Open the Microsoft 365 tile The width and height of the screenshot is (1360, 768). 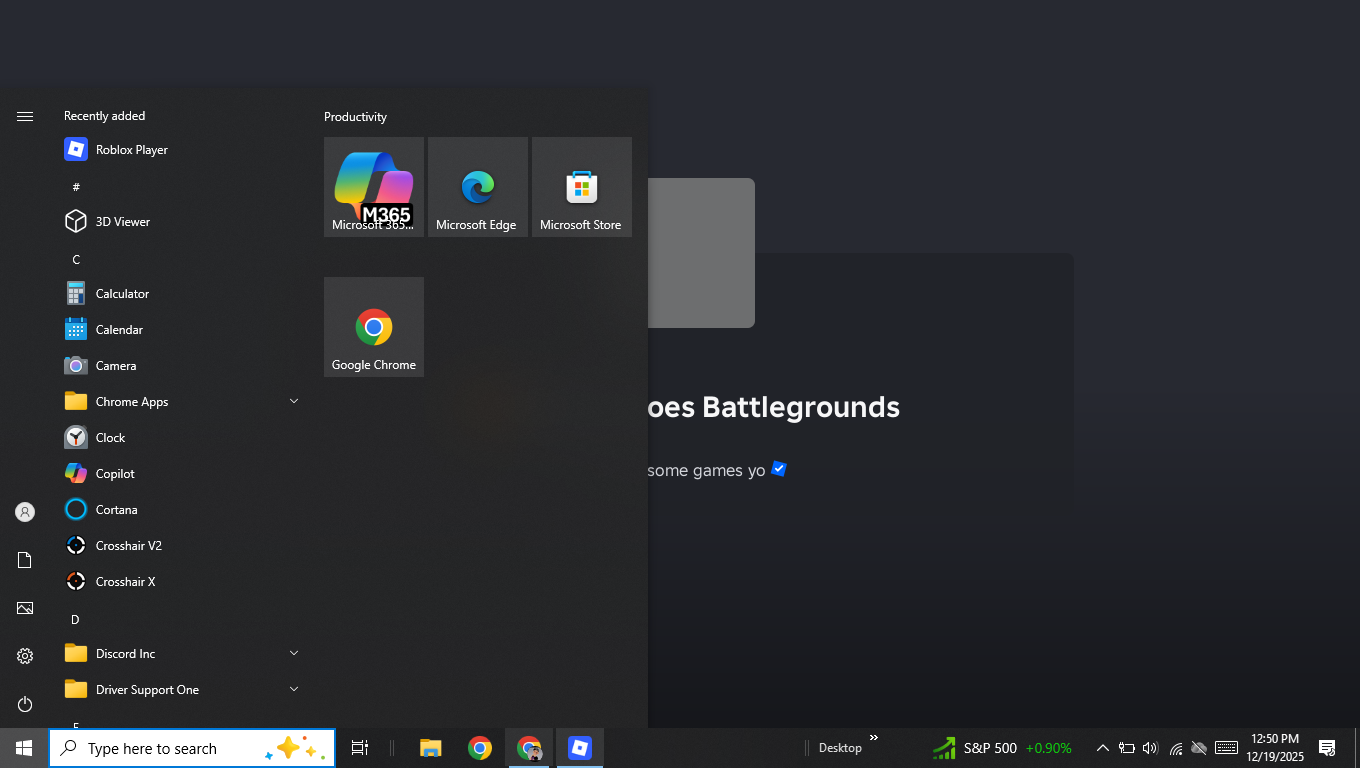point(374,187)
